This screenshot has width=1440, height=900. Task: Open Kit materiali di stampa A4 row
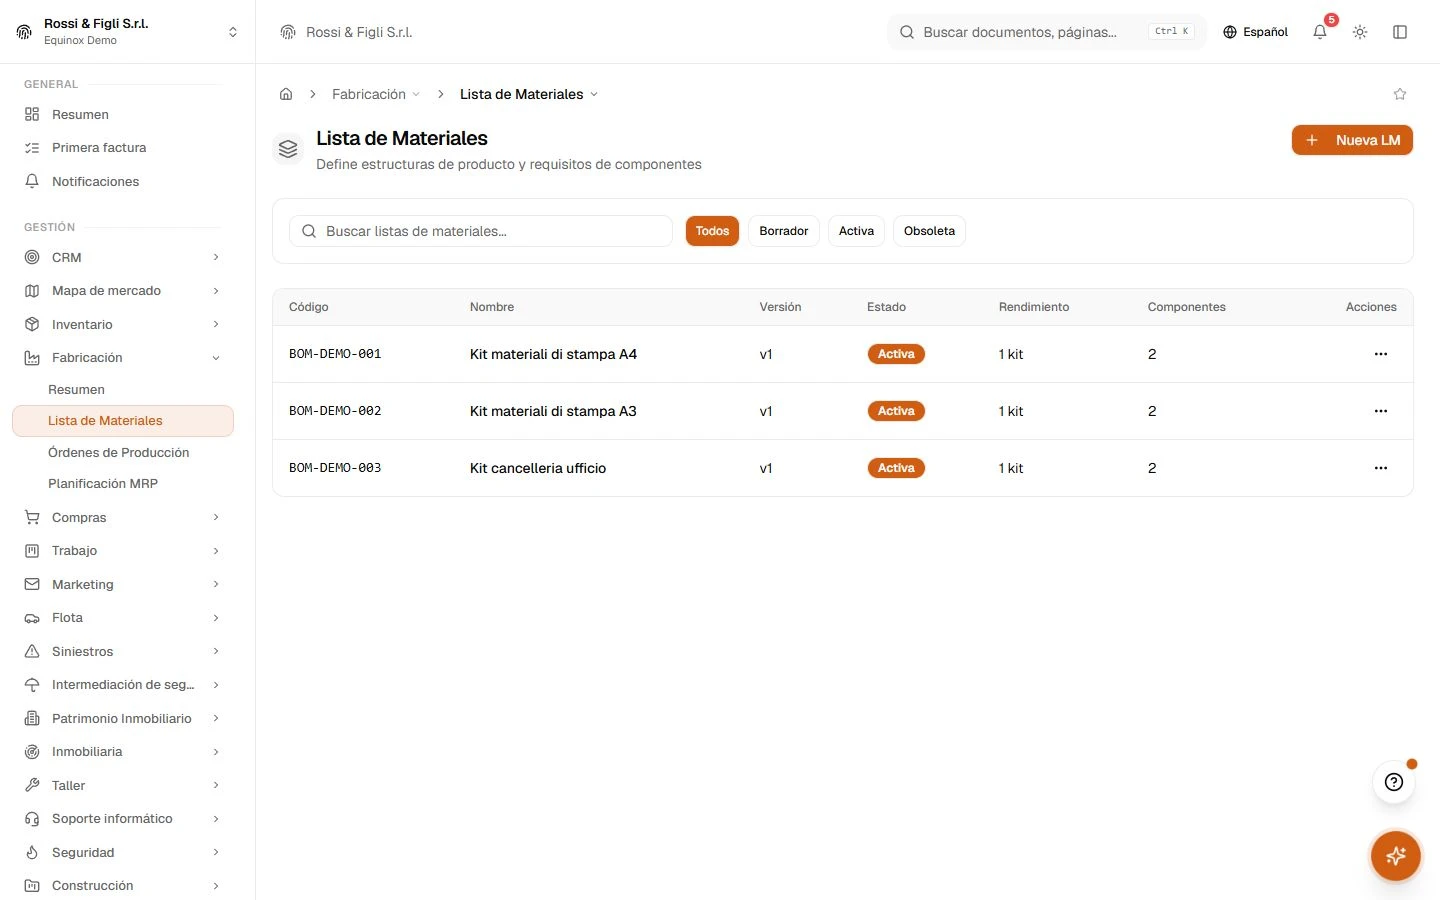click(843, 354)
